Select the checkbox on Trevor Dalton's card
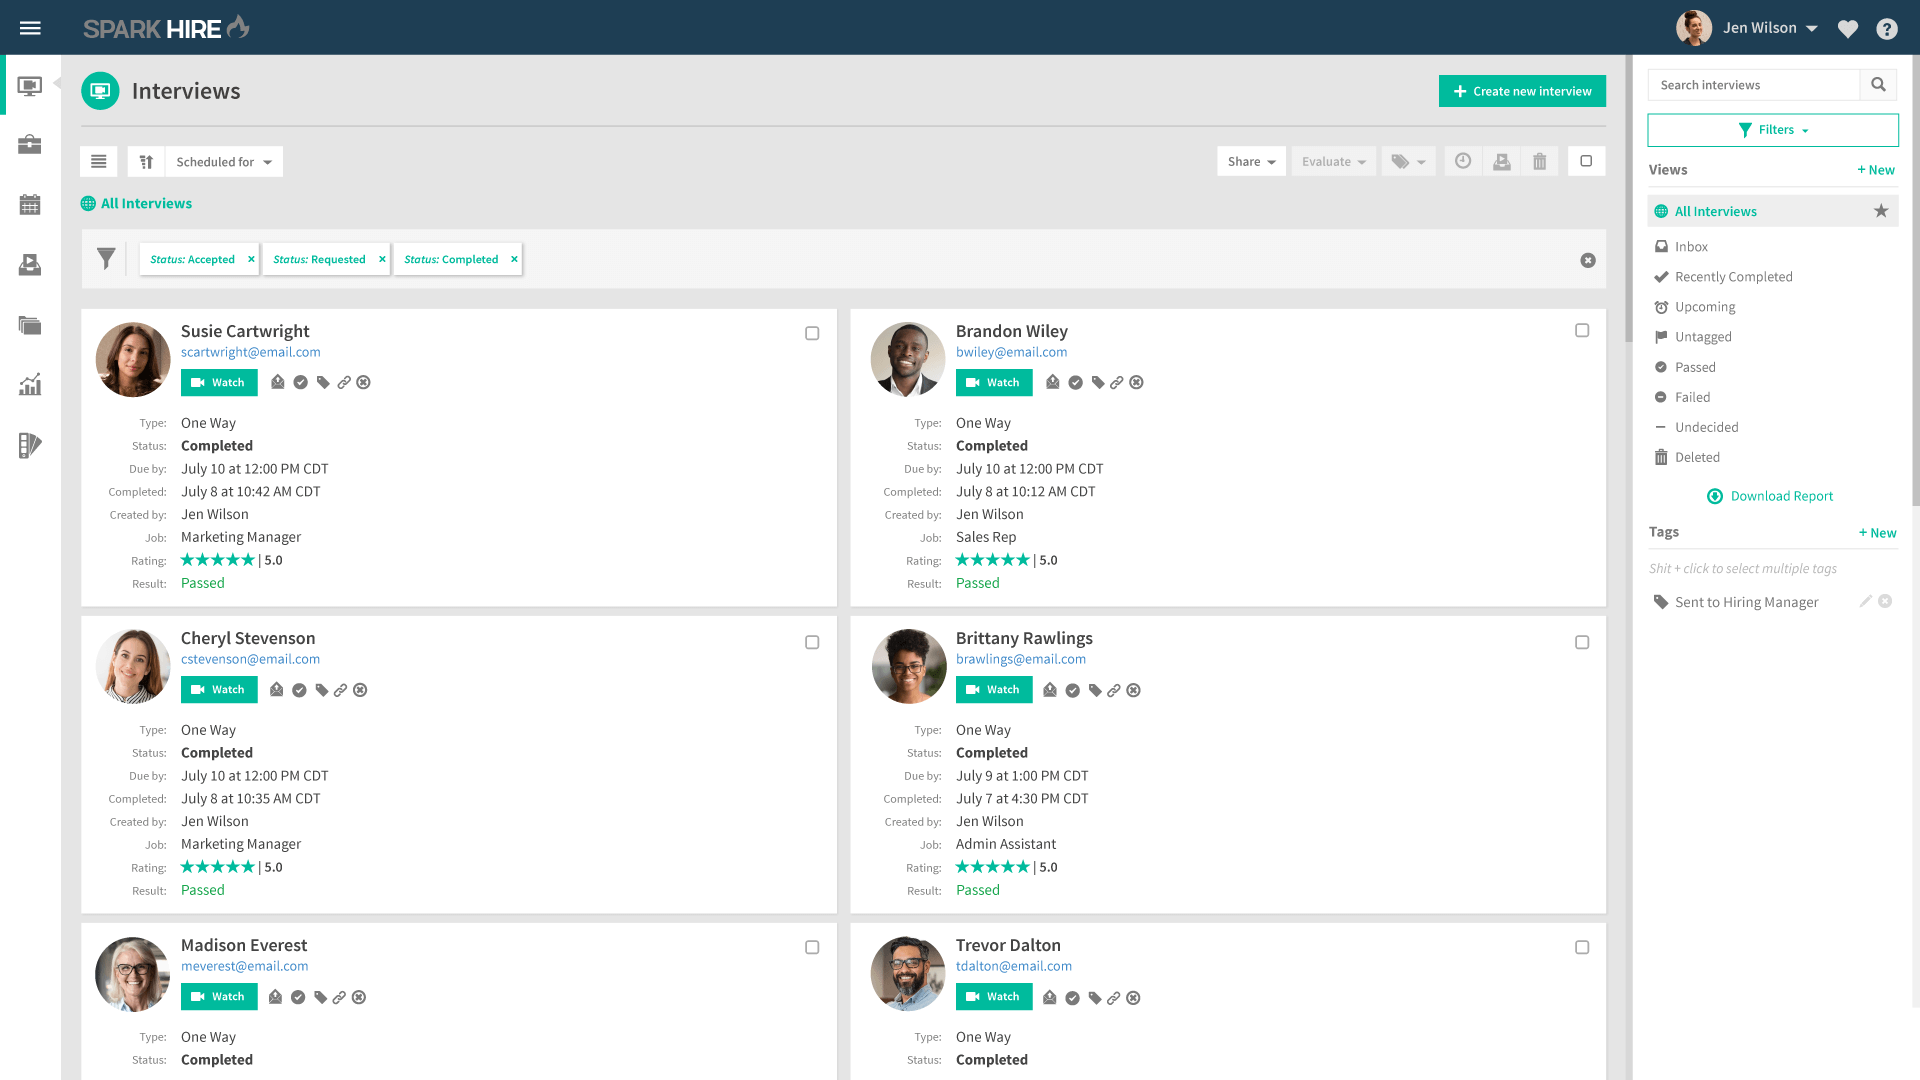This screenshot has width=1920, height=1080. pyautogui.click(x=1582, y=947)
